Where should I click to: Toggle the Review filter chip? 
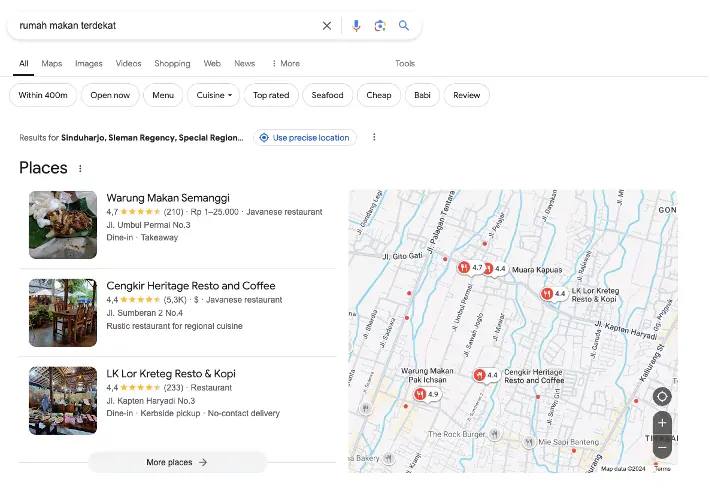pyautogui.click(x=466, y=95)
